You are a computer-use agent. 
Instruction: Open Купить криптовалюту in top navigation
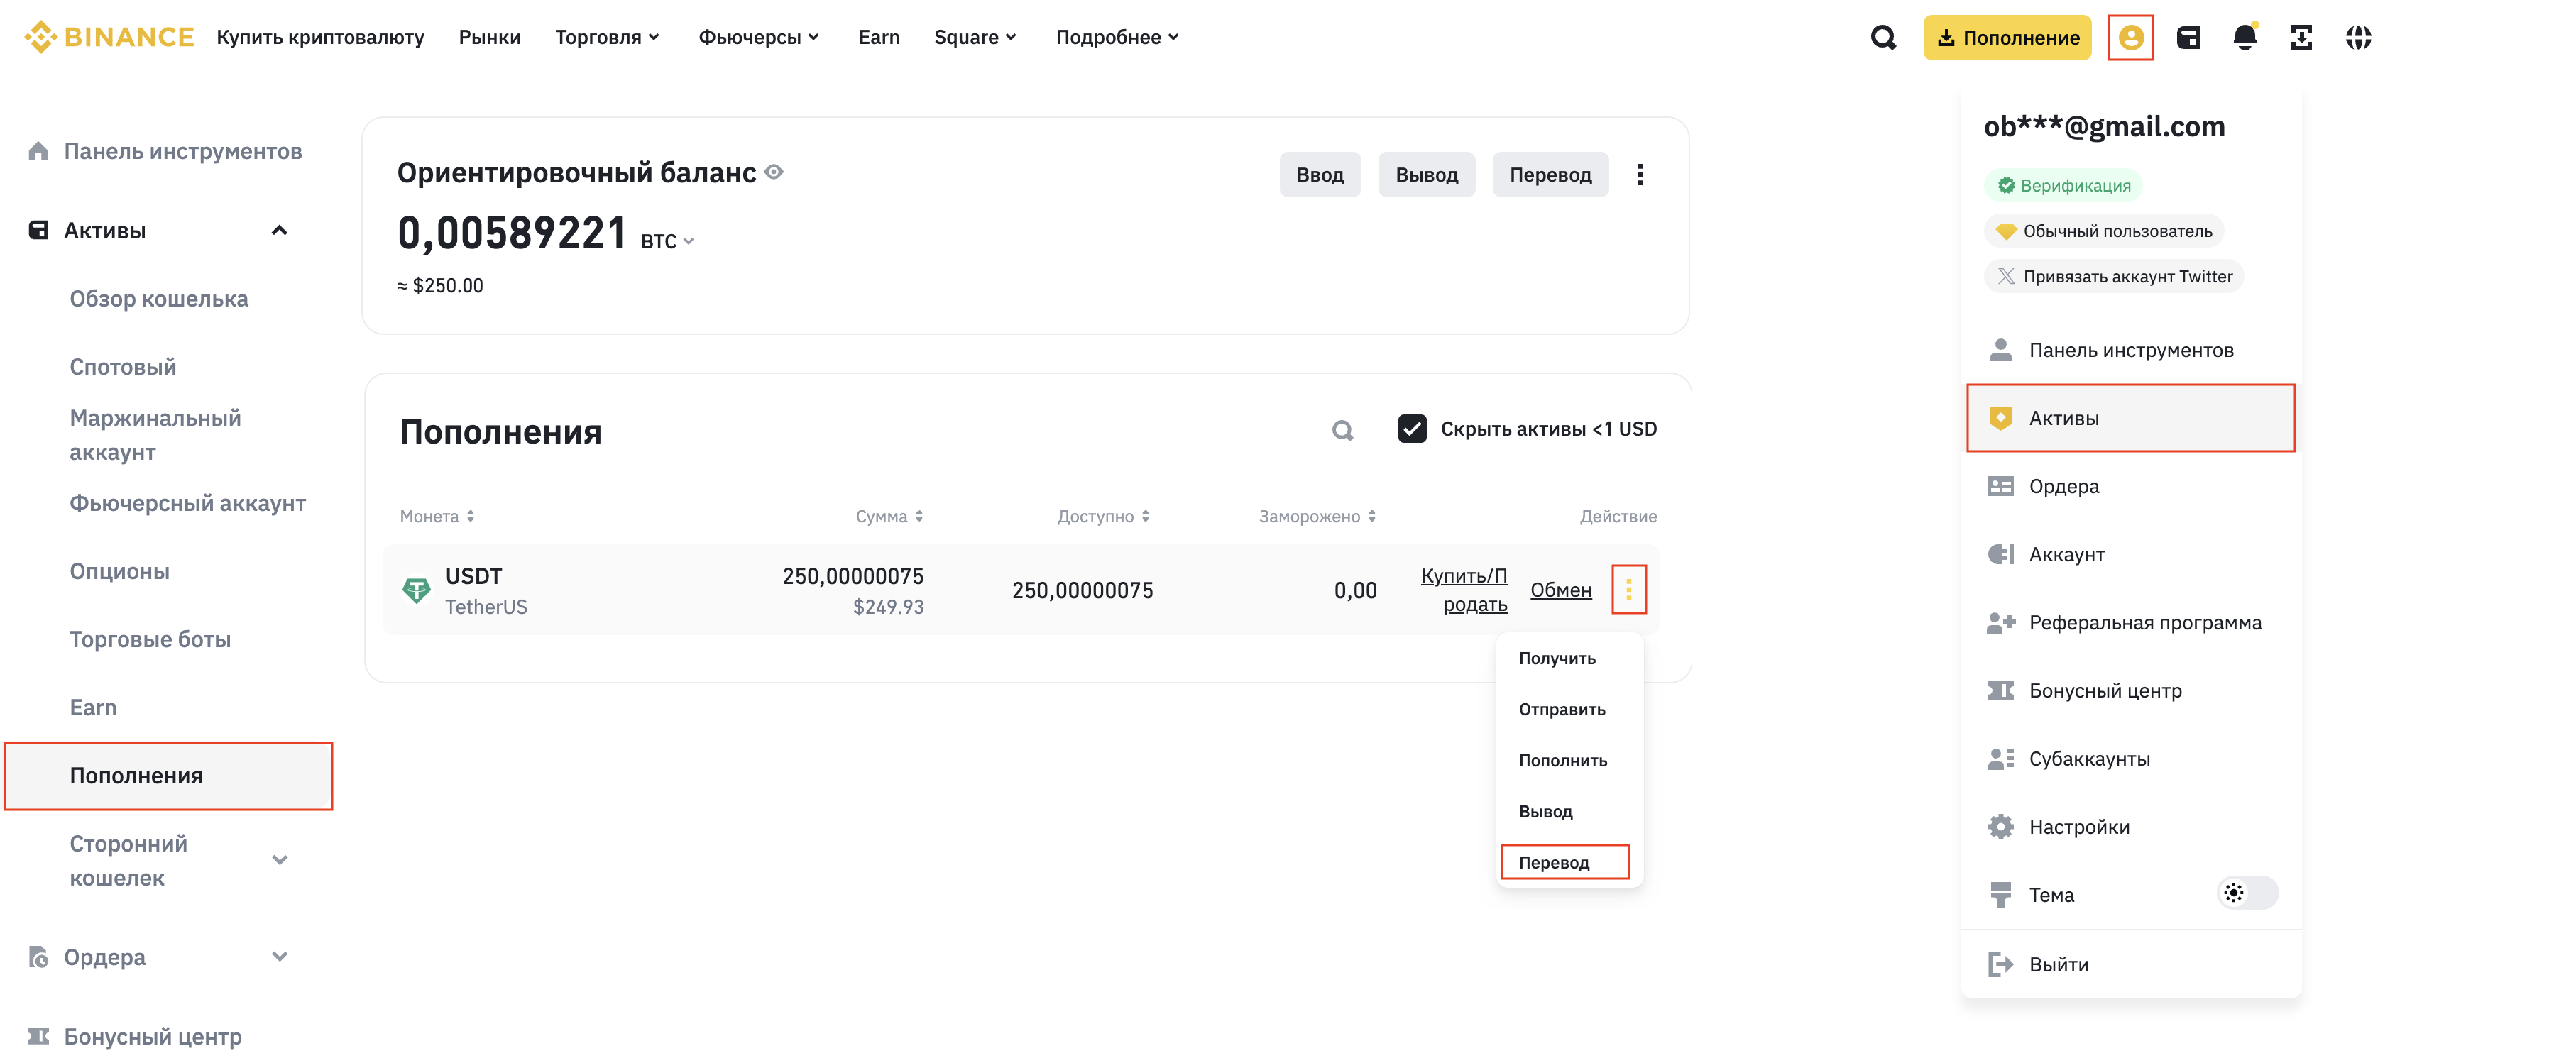[x=320, y=37]
